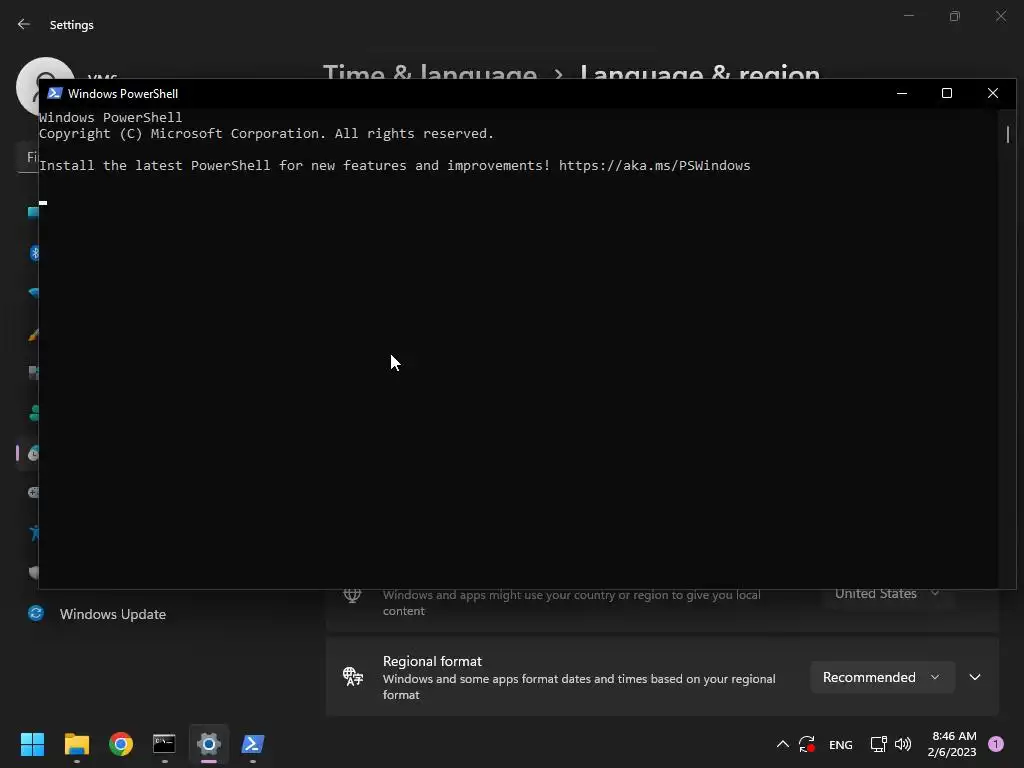Click the sync status tray icon
The image size is (1024, 768).
[x=807, y=744]
